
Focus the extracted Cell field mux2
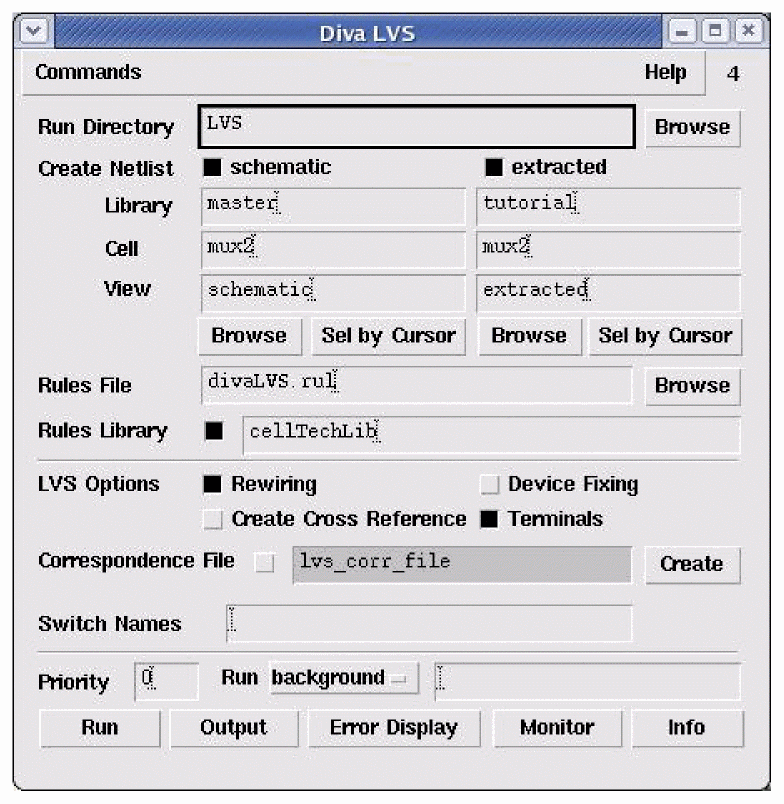point(609,250)
